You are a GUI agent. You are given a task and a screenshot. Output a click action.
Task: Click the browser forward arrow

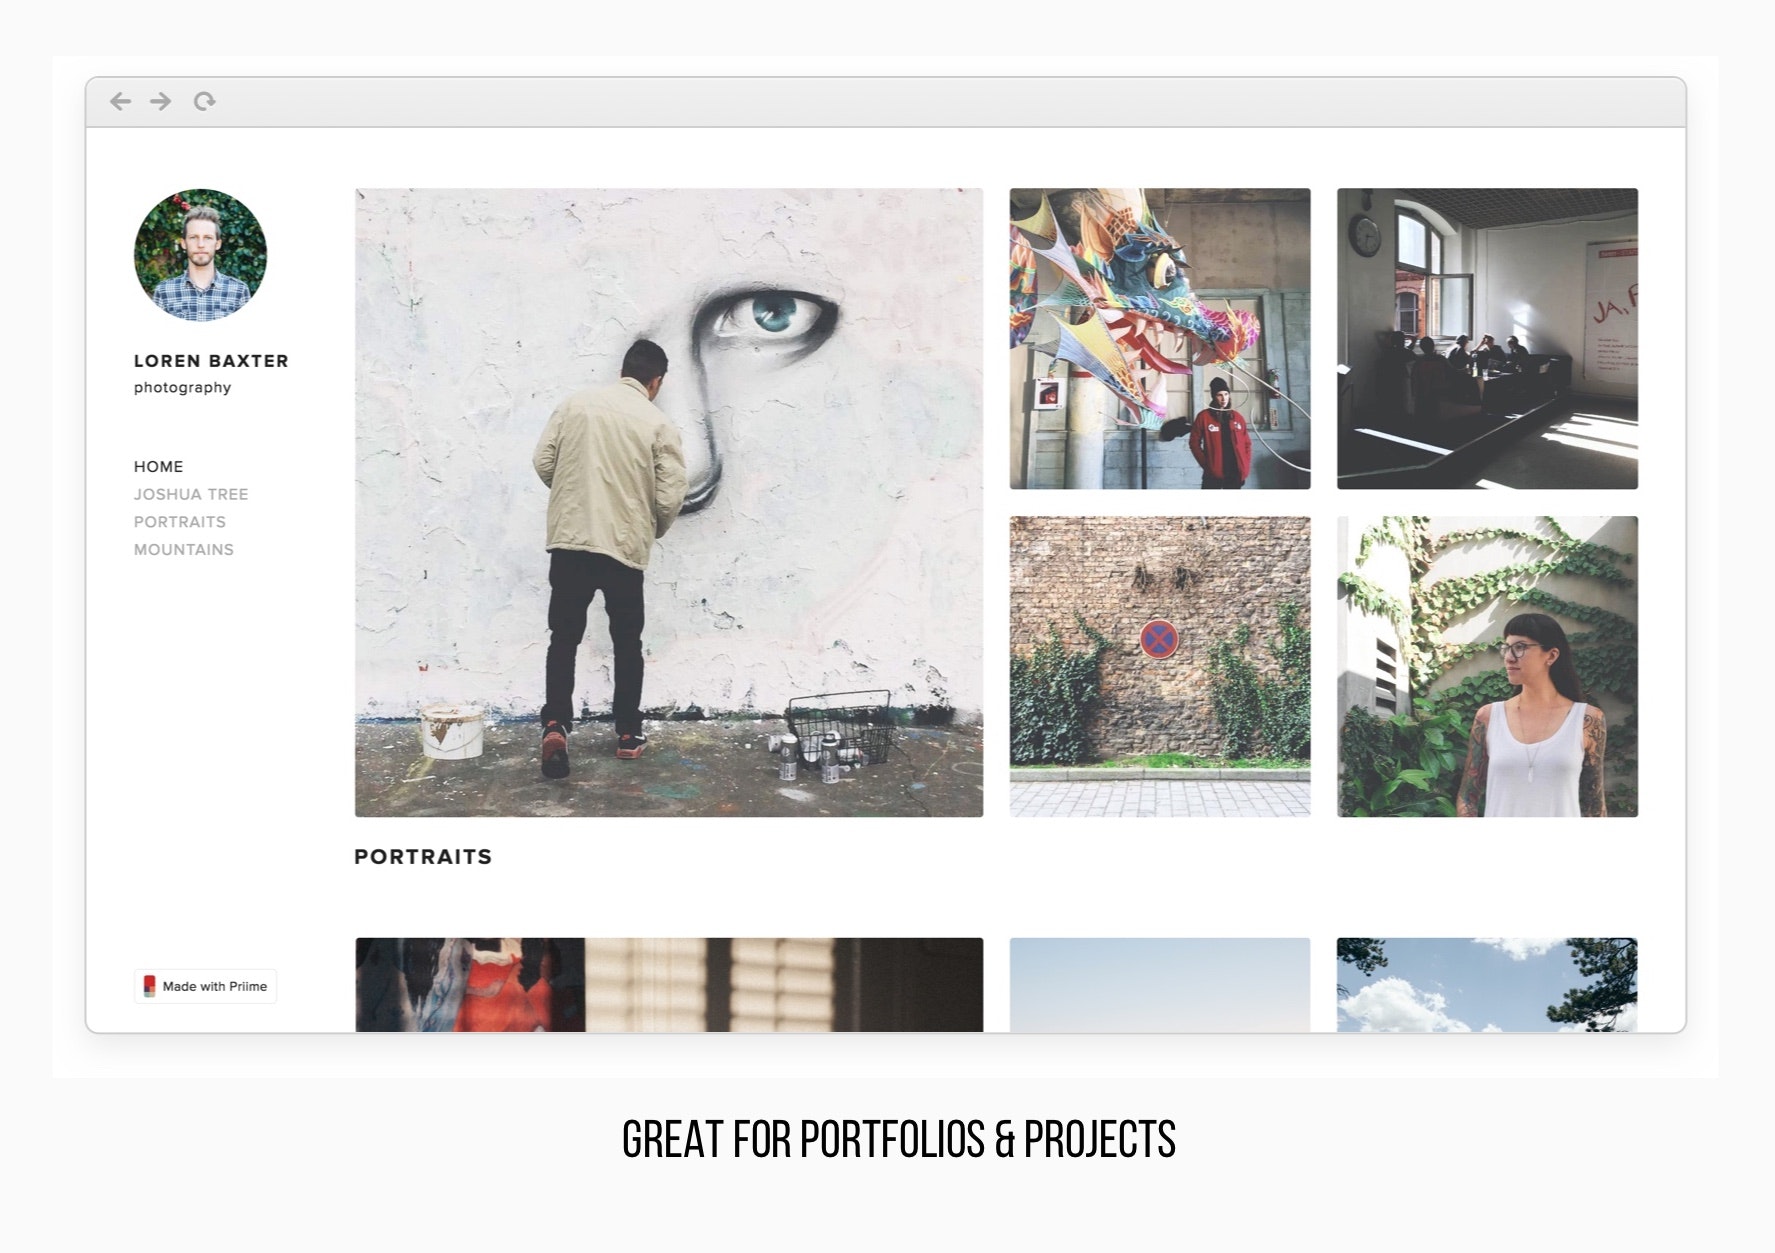[x=161, y=101]
